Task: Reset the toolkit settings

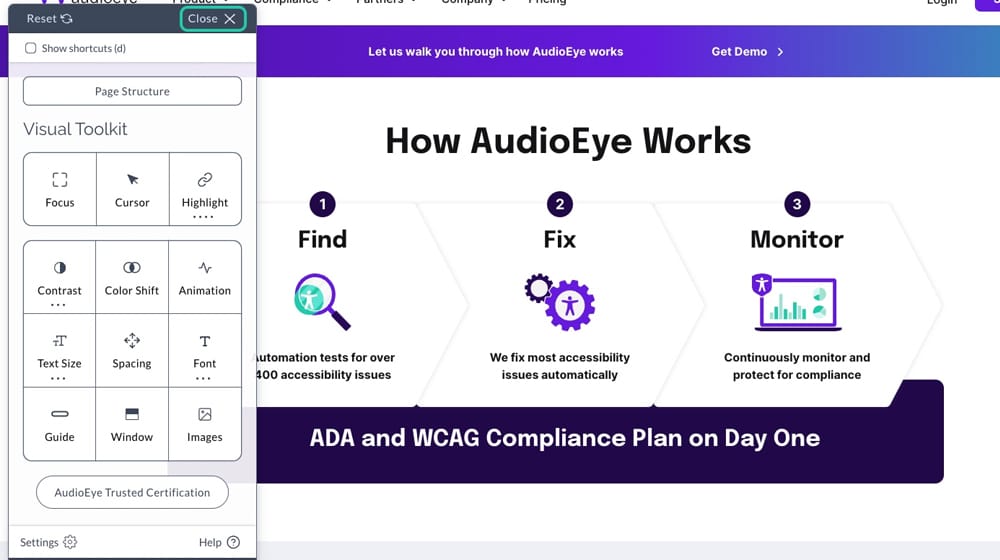Action: coord(49,18)
